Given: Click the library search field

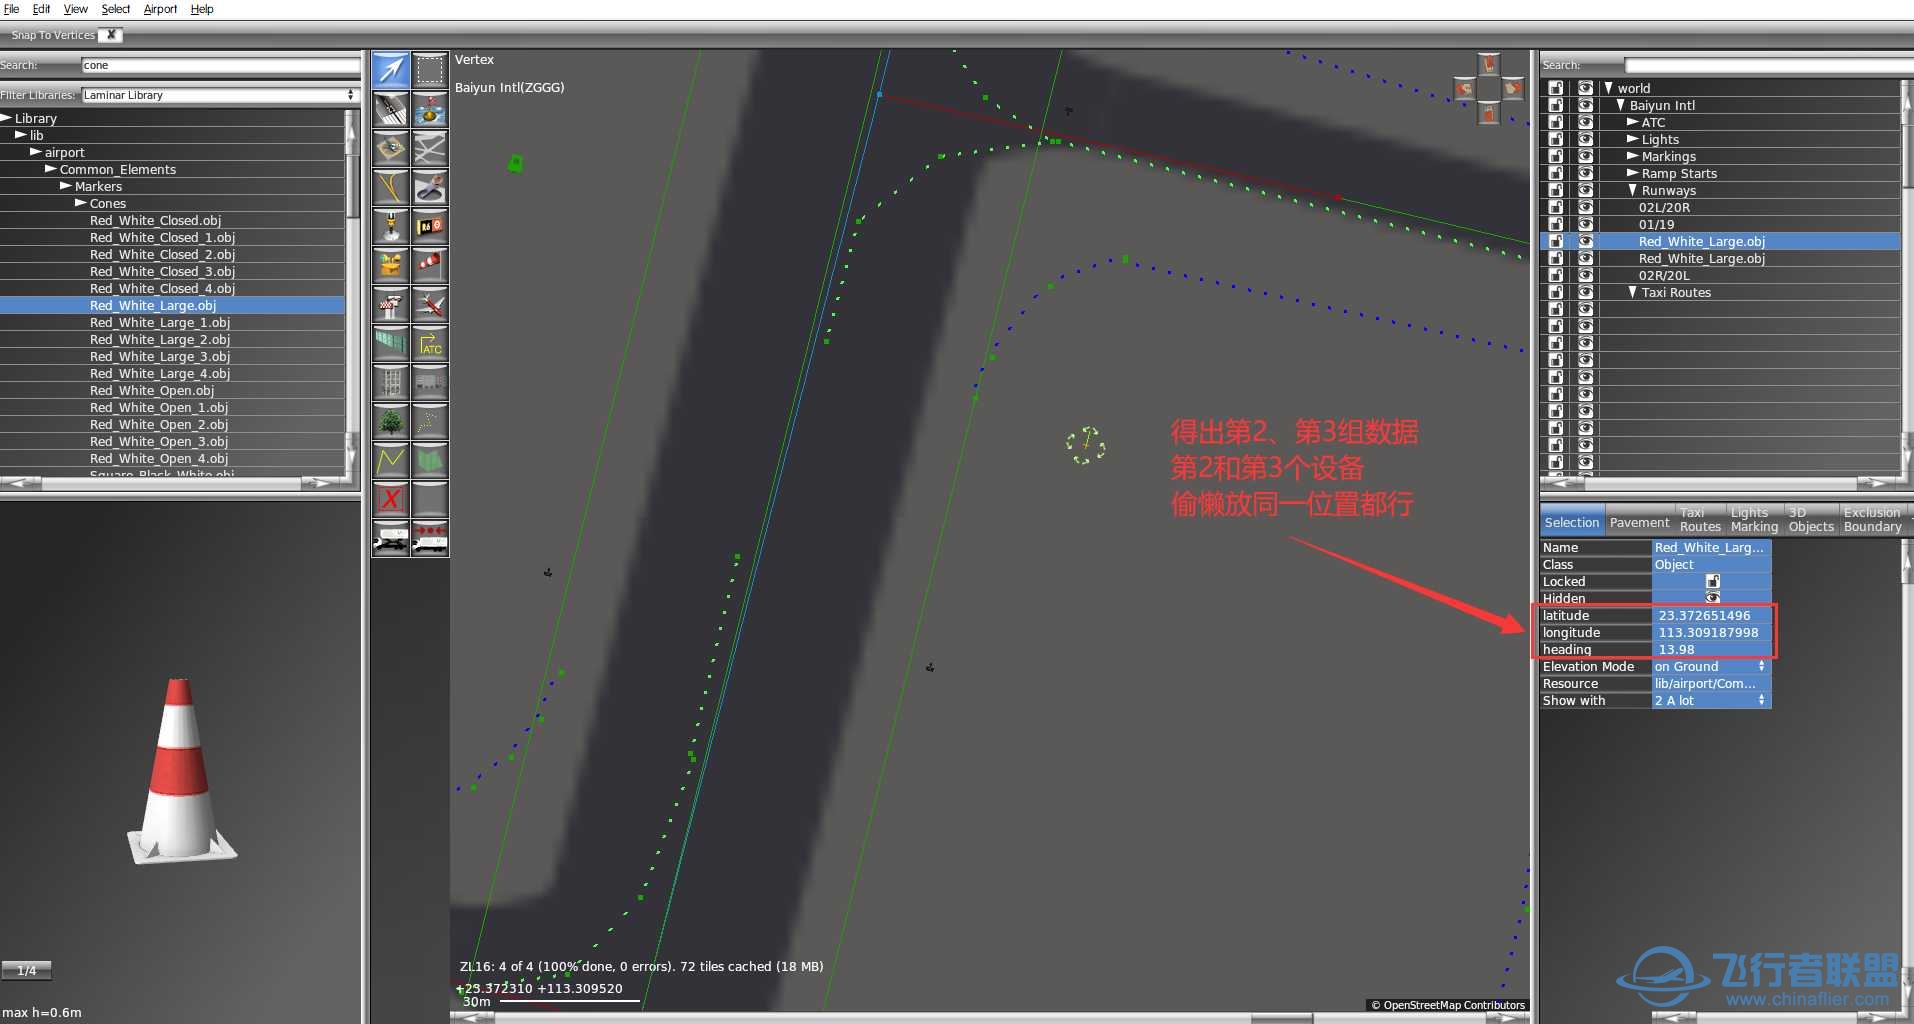Looking at the screenshot, I should [220, 65].
